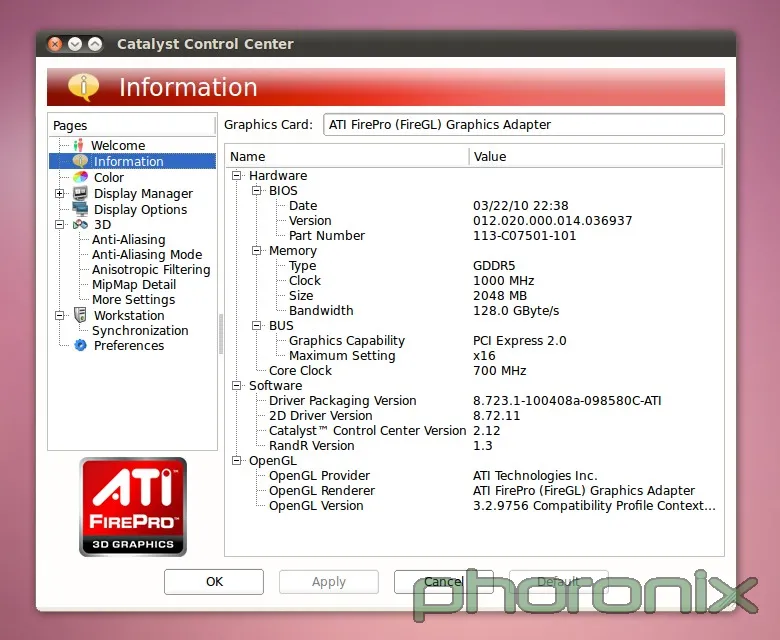Click the 3D glasses icon

(x=80, y=224)
